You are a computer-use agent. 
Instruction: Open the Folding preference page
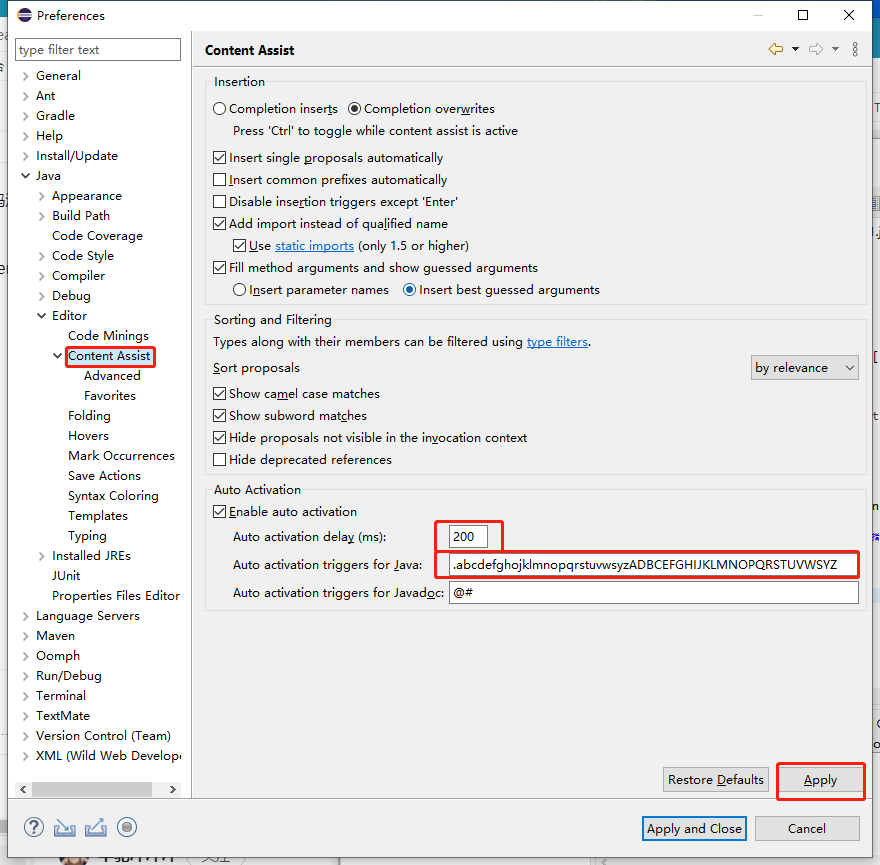[x=89, y=416]
